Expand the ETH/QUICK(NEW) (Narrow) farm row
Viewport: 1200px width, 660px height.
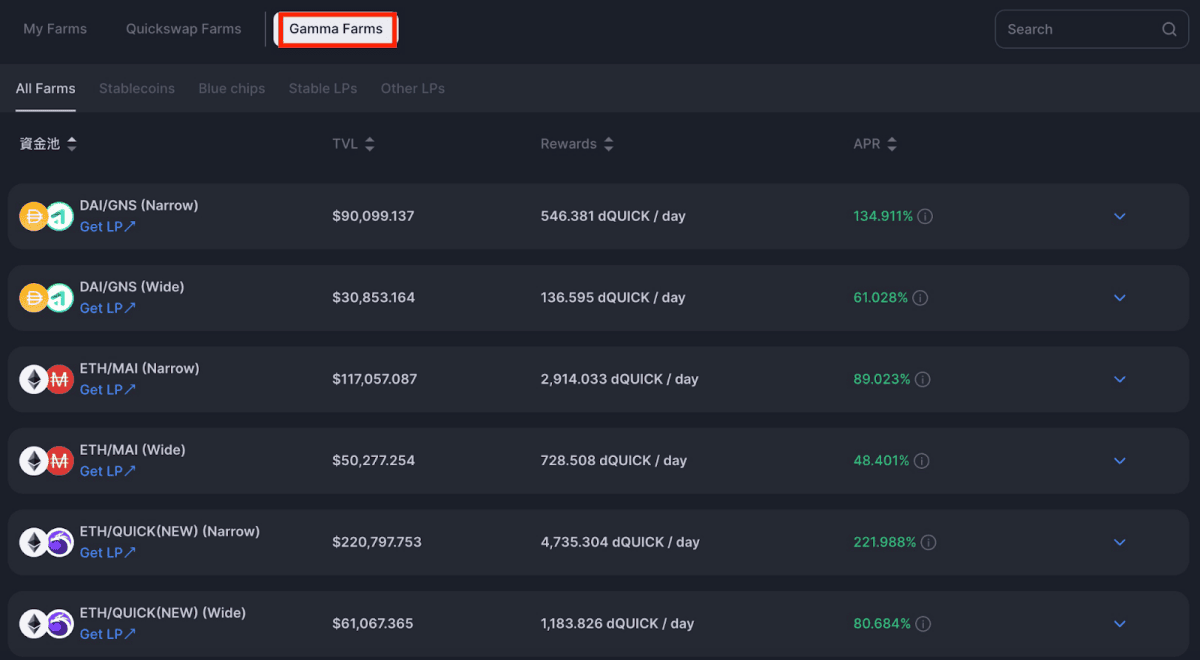[1120, 543]
